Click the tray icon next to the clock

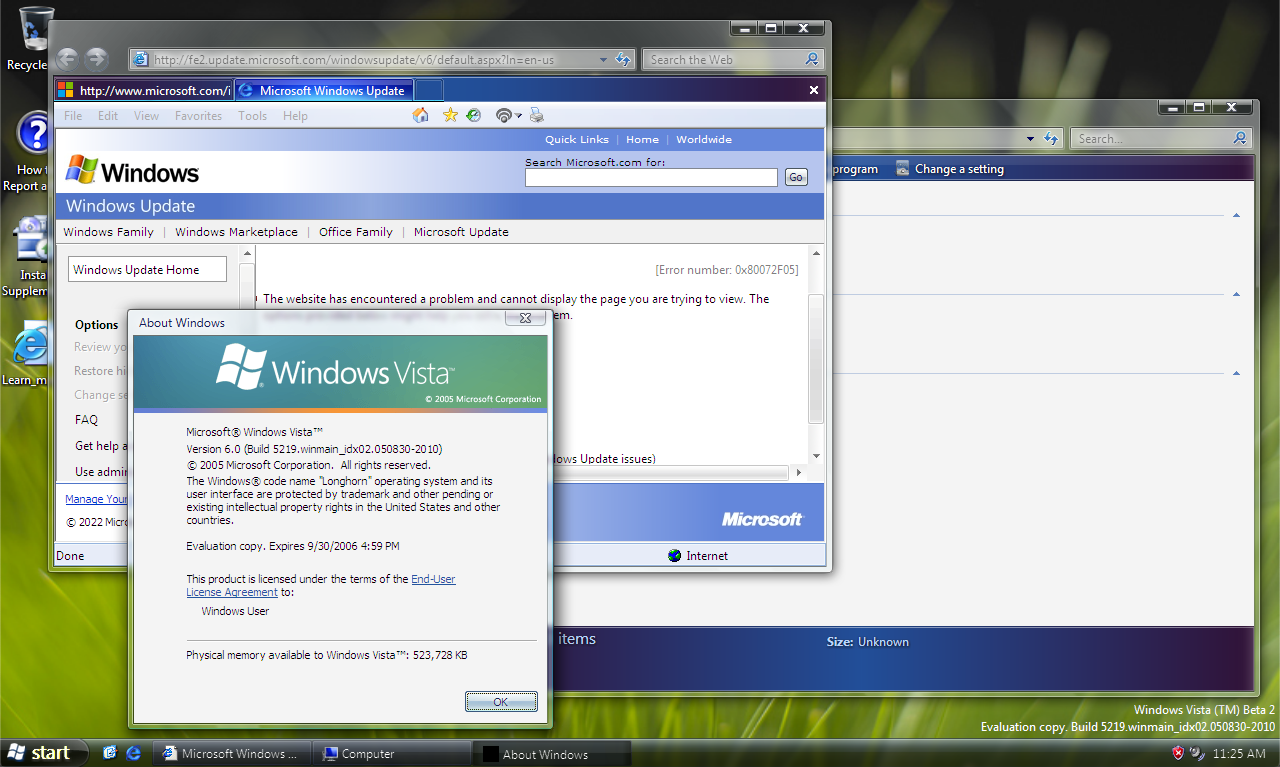click(x=1196, y=753)
